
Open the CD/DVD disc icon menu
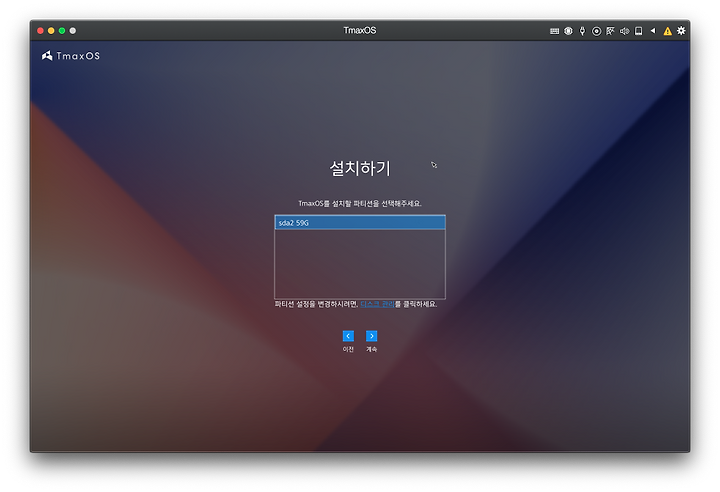click(596, 31)
